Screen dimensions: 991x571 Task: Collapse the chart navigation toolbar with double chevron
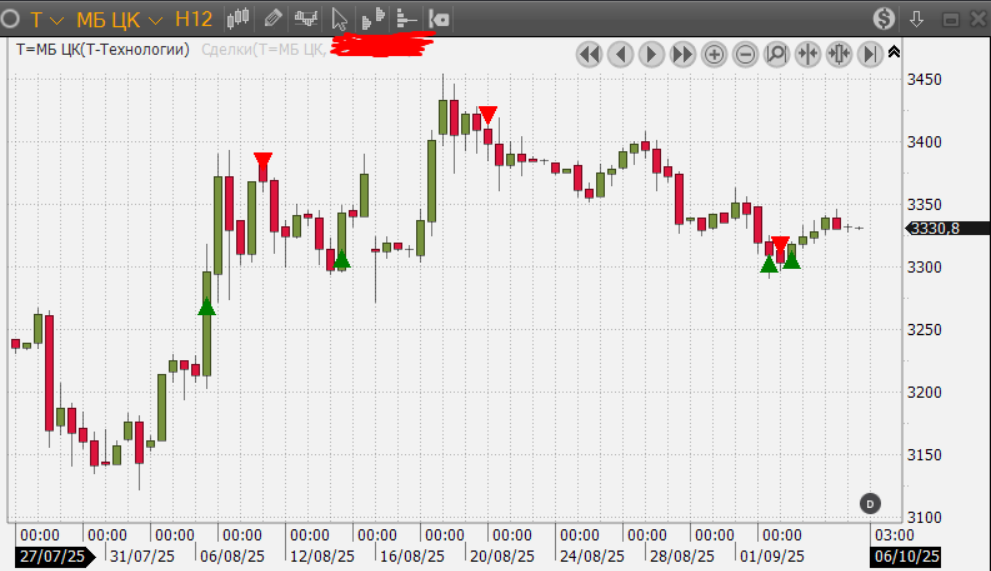tap(894, 52)
